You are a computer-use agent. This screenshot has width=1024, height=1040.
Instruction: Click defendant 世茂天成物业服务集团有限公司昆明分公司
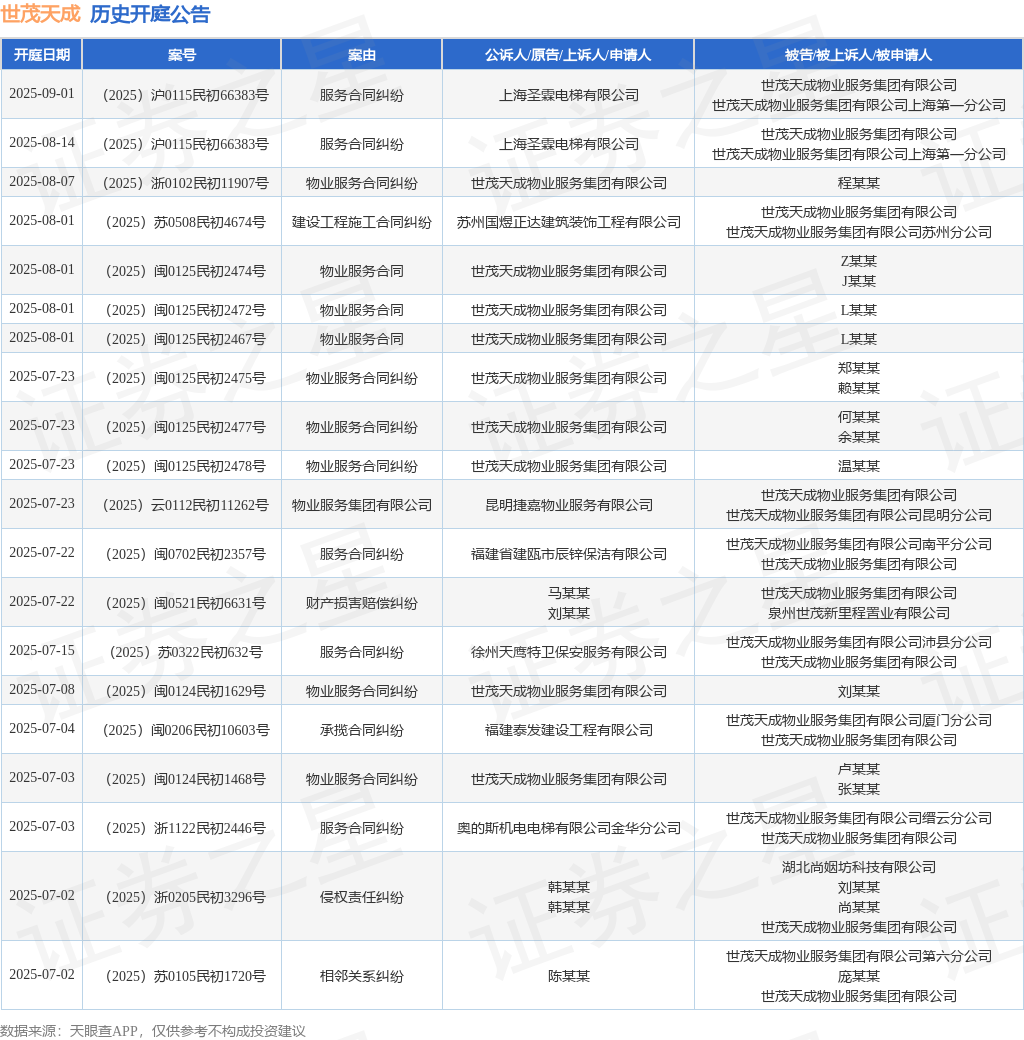click(x=858, y=515)
